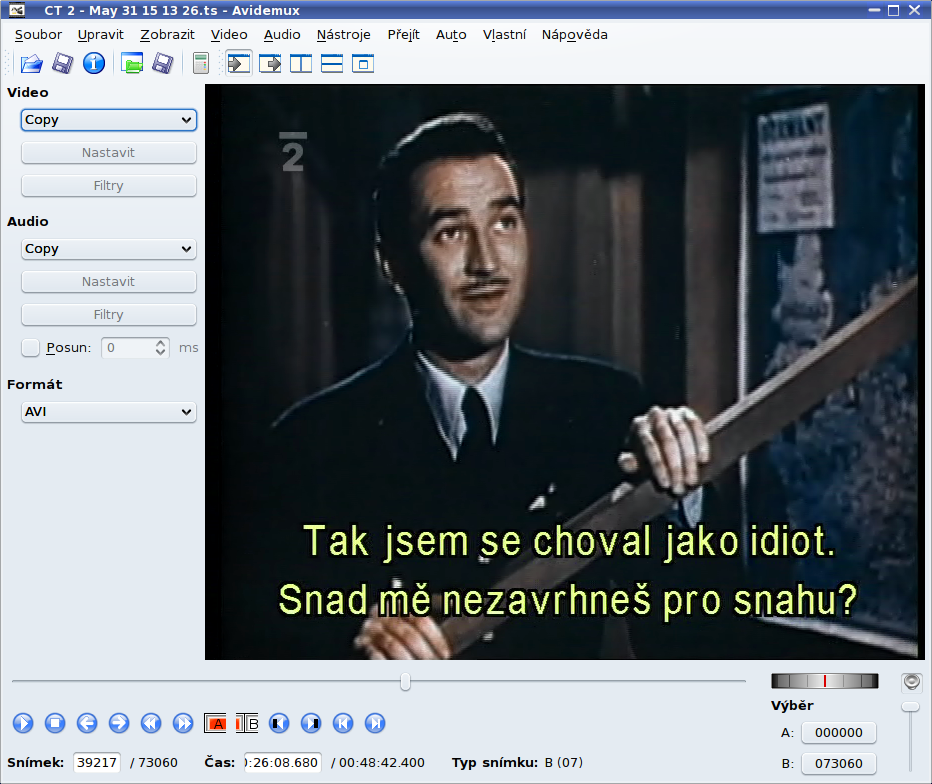Click the jog shuttle wheel control
932x784 pixels.
click(824, 681)
